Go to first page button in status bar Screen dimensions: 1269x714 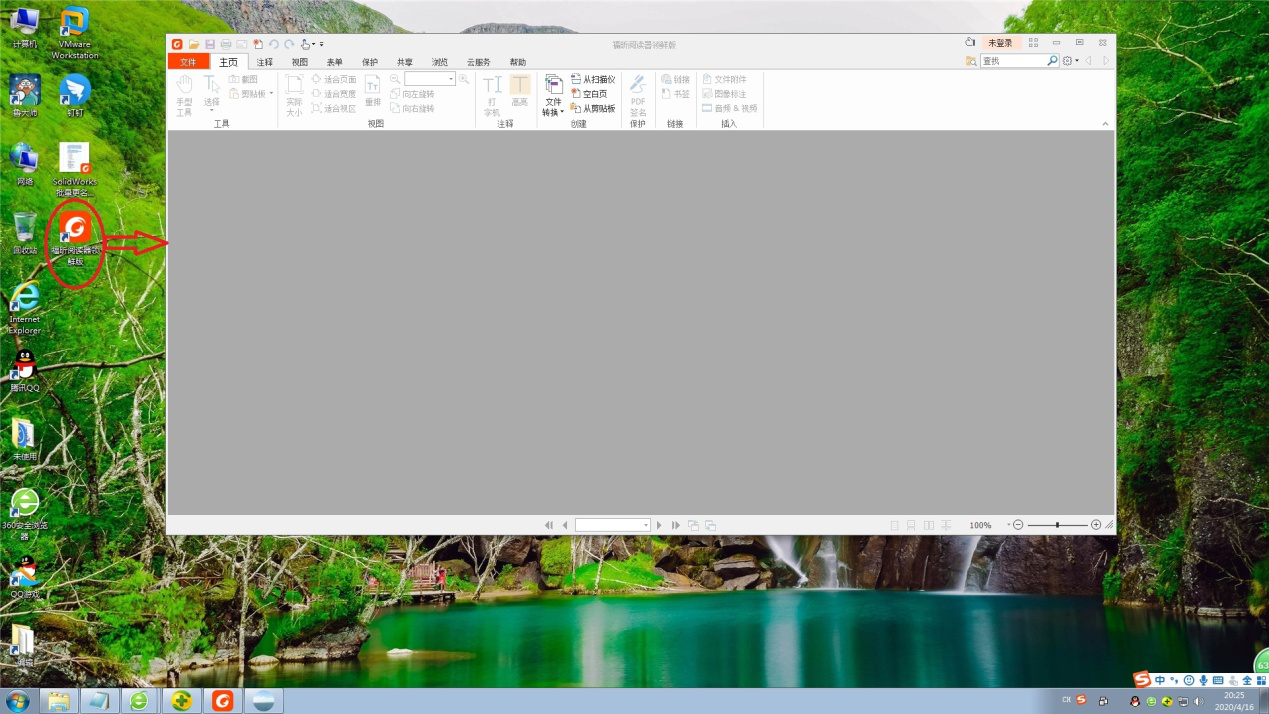tap(549, 525)
